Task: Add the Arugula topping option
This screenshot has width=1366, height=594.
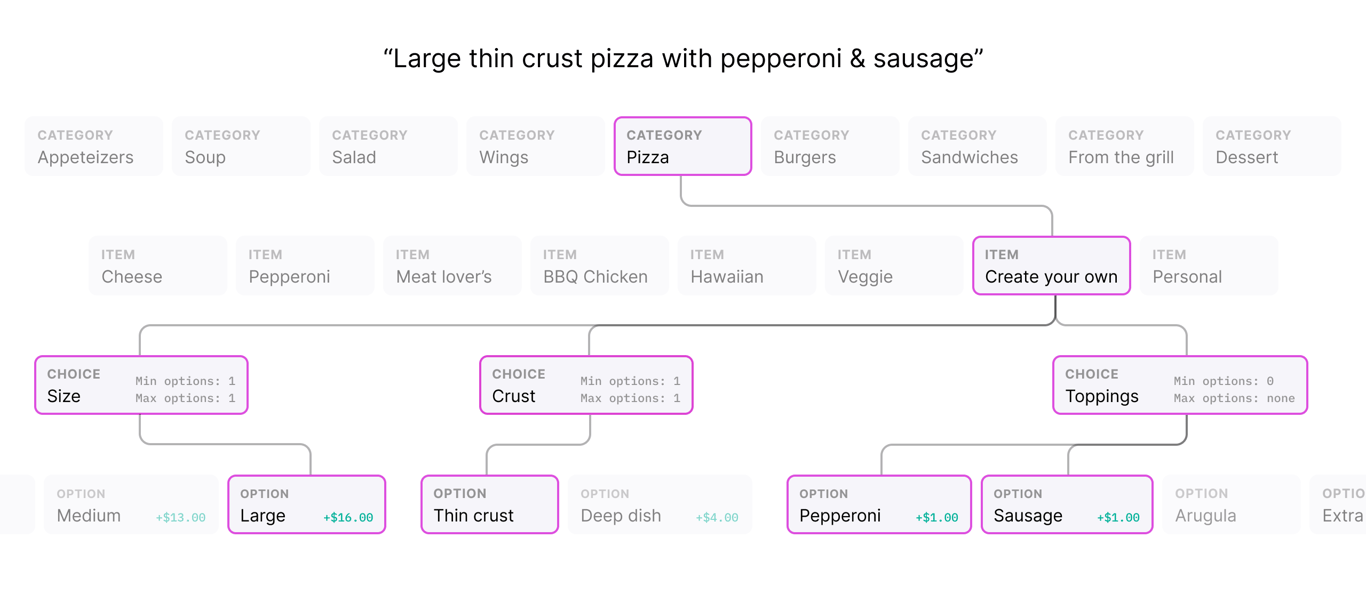Action: 1232,505
